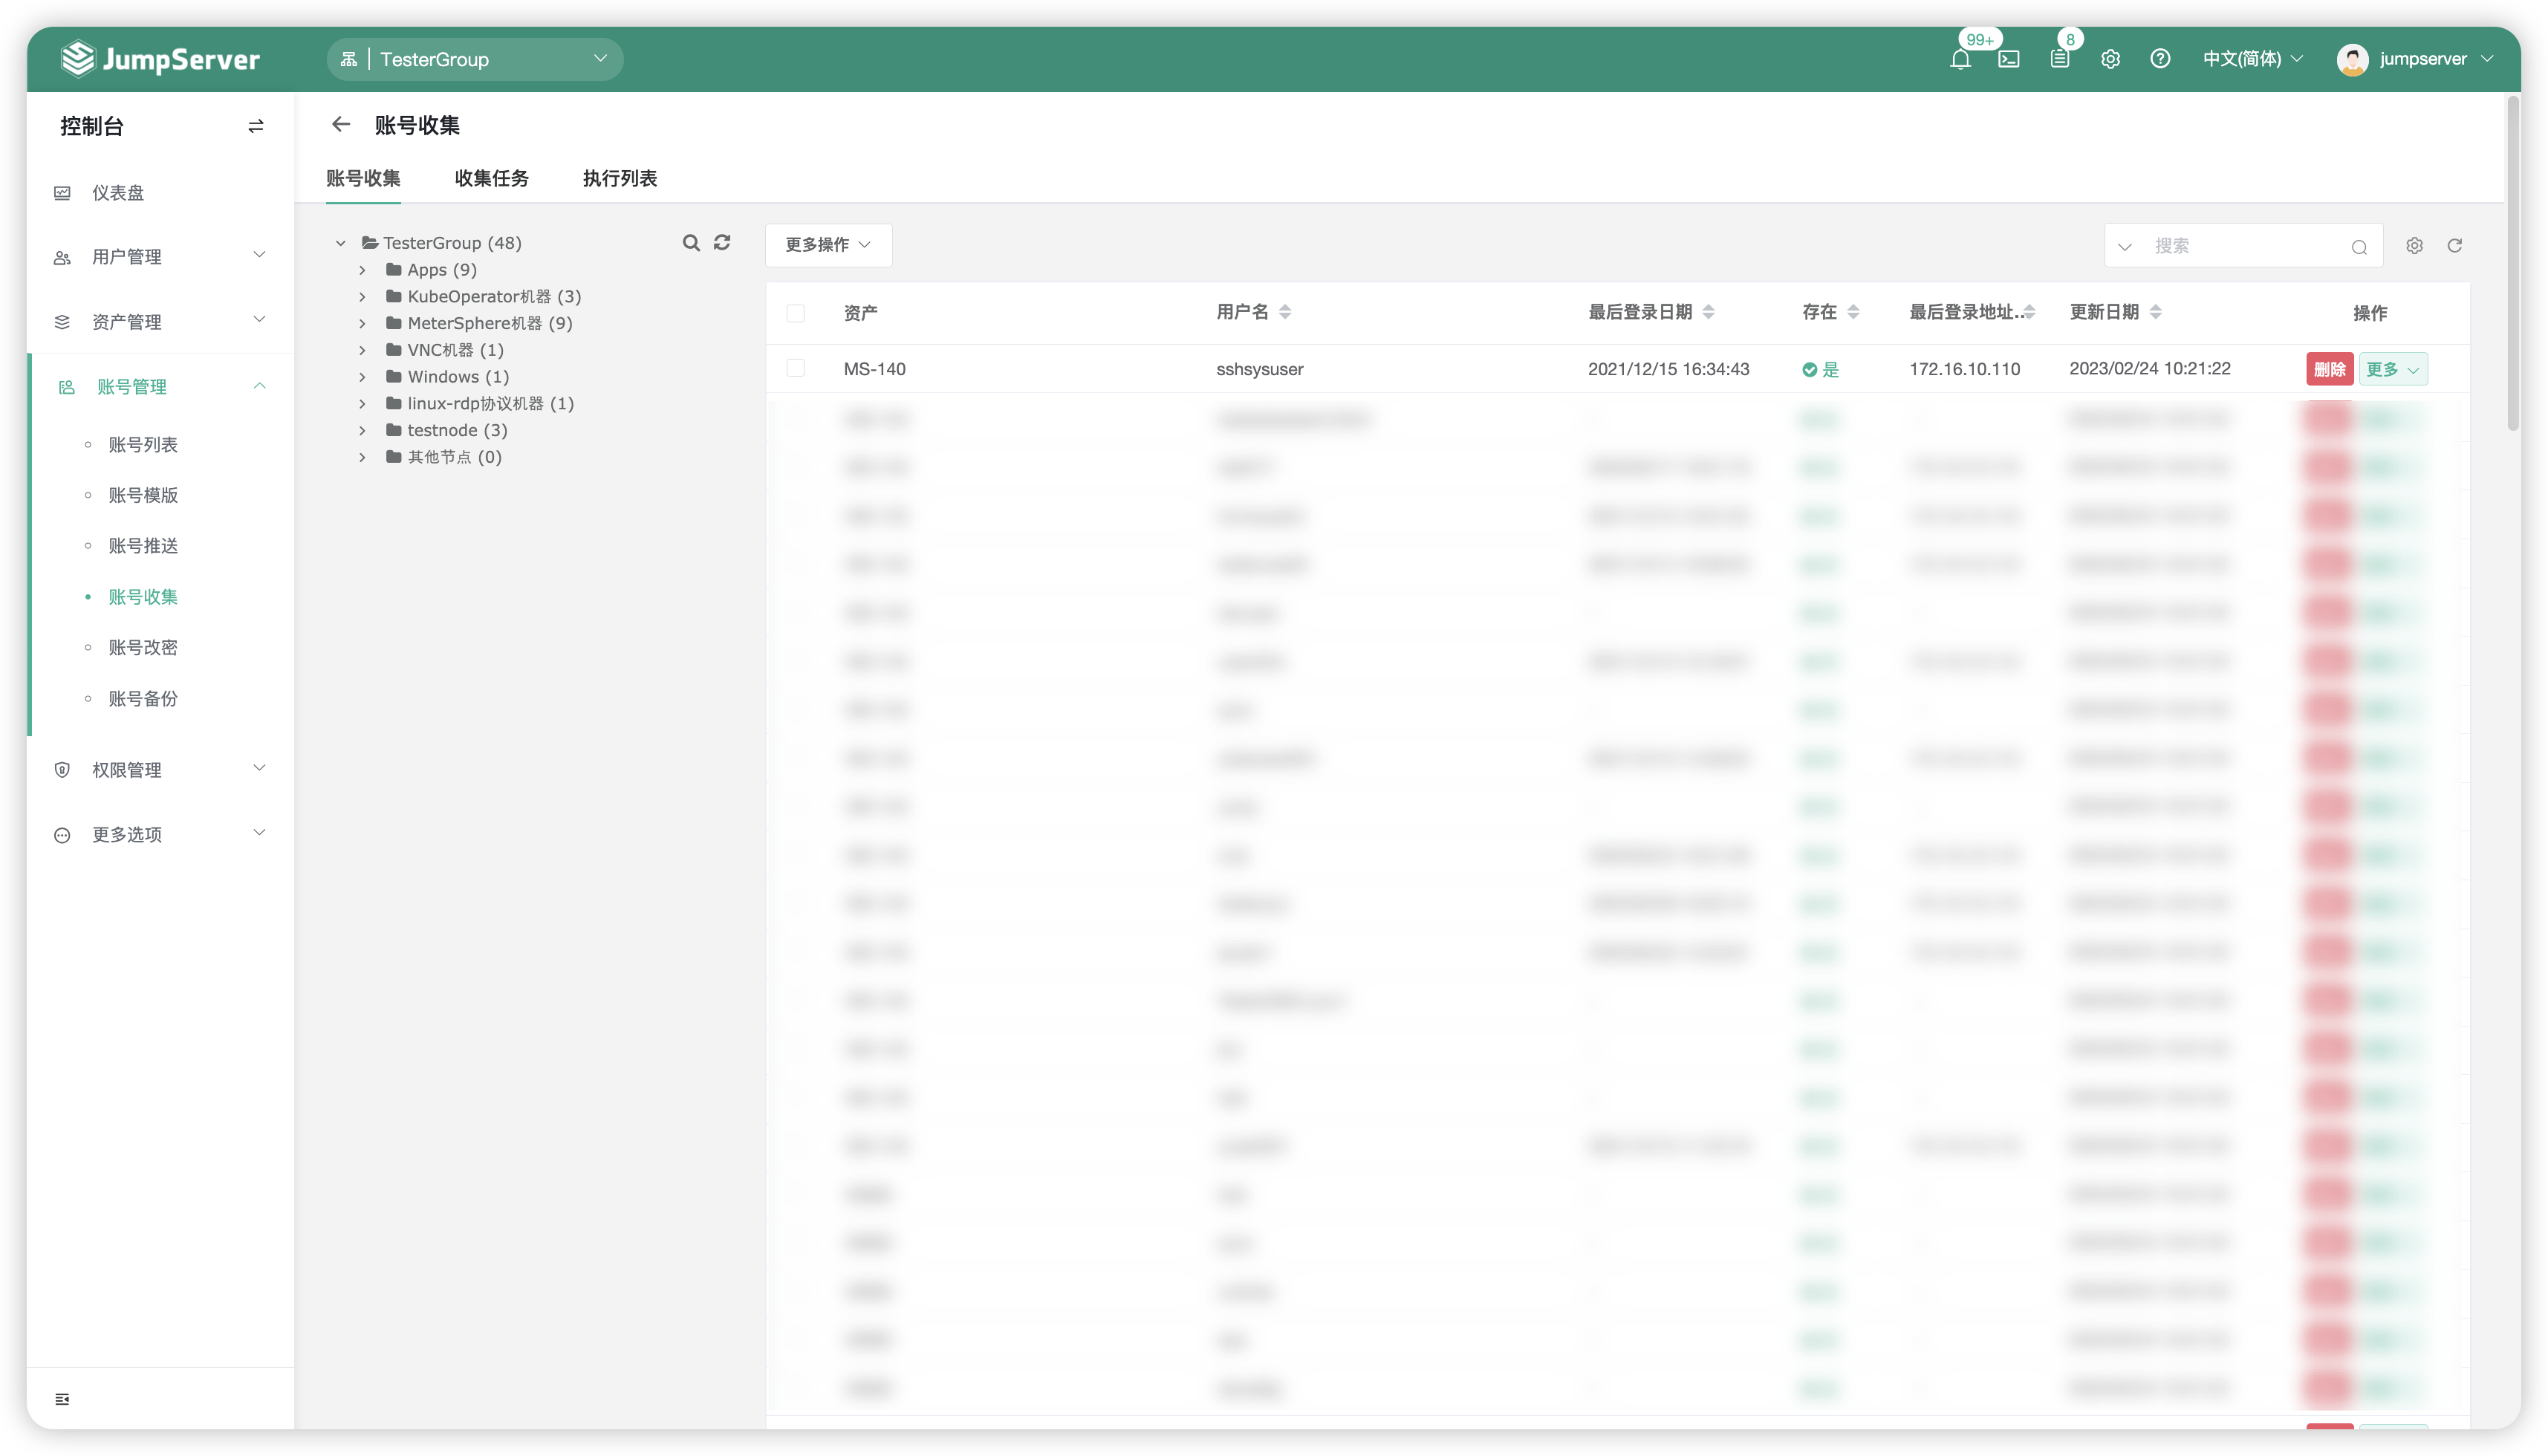Viewport: 2548px width, 1456px height.
Task: Open 账号列表 in sidebar
Action: (x=143, y=445)
